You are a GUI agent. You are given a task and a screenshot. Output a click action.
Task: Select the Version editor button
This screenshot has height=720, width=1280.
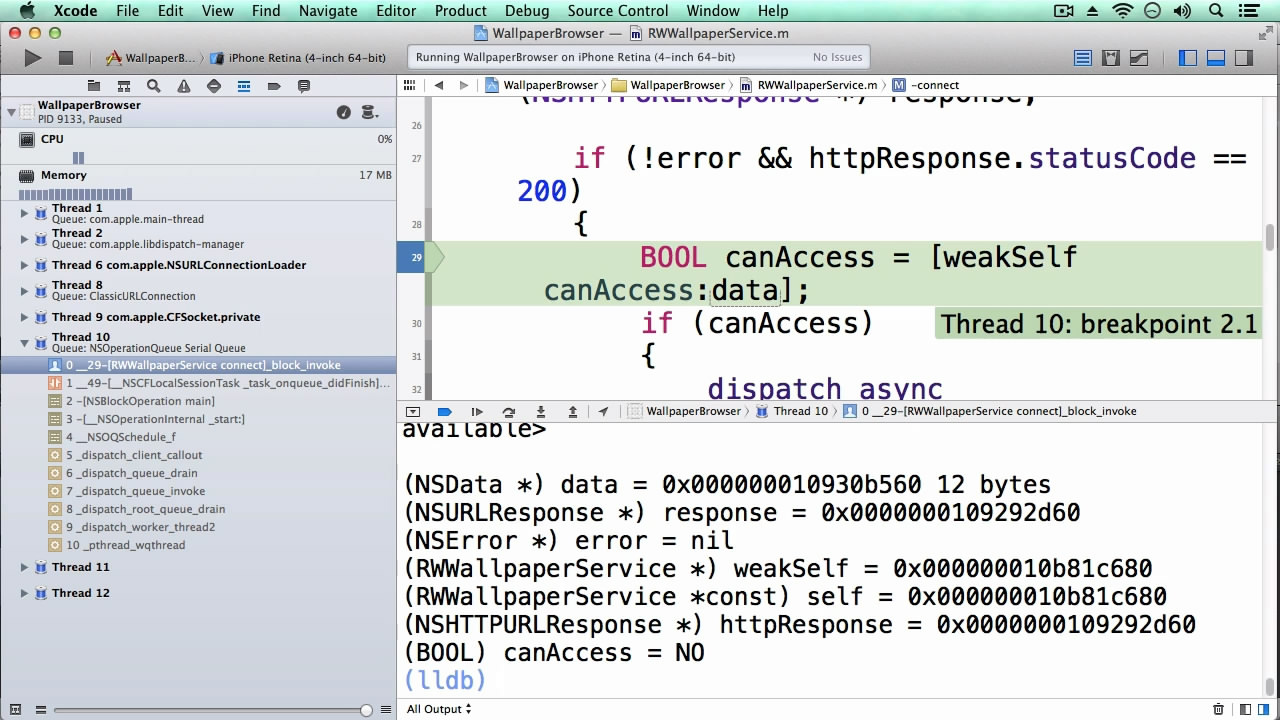tap(1139, 58)
